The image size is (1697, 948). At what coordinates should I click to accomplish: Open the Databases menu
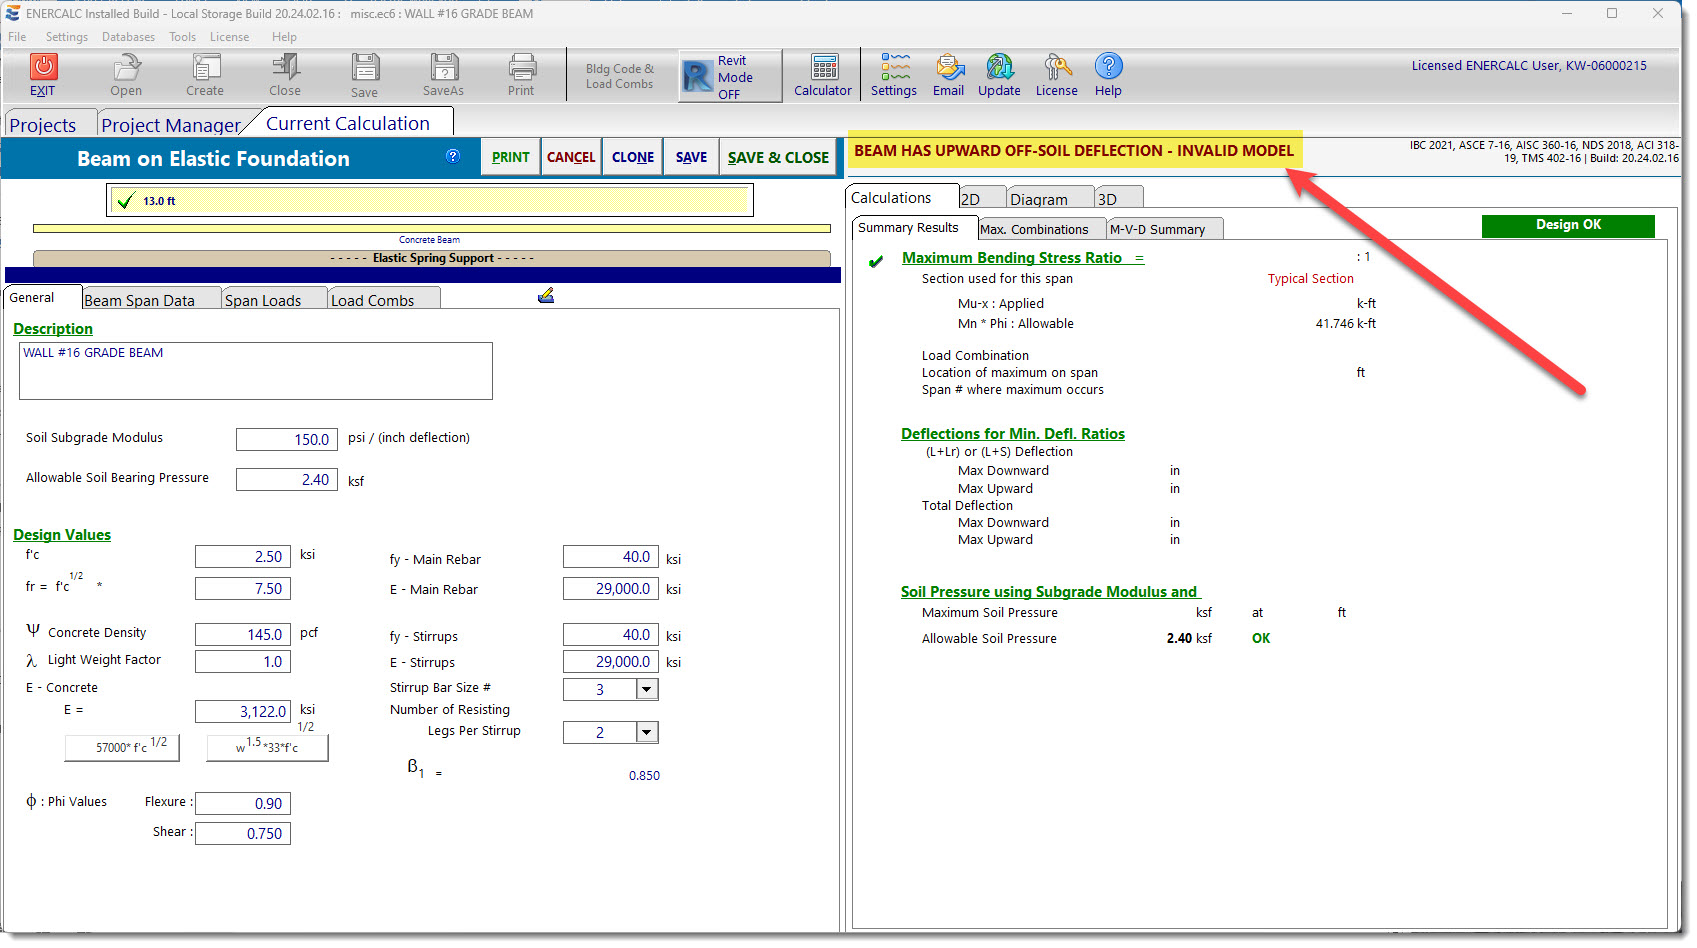point(128,36)
